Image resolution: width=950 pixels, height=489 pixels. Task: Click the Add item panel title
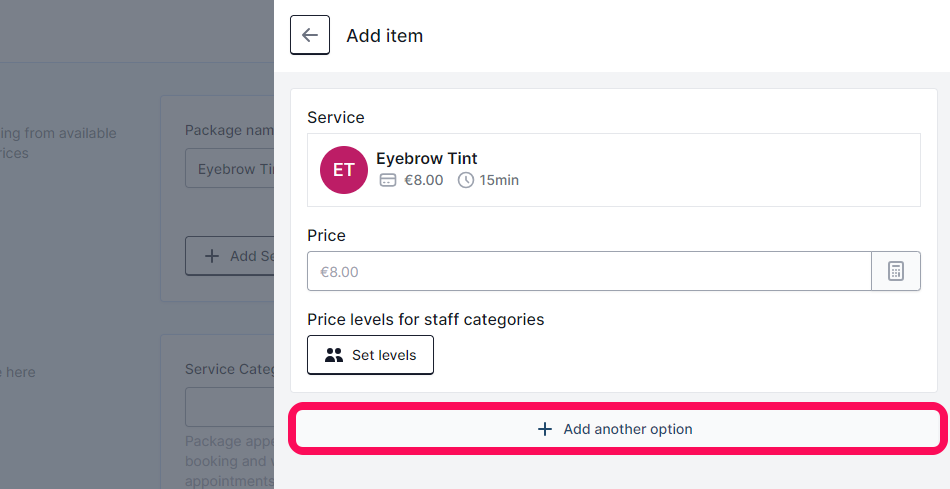pyautogui.click(x=385, y=35)
